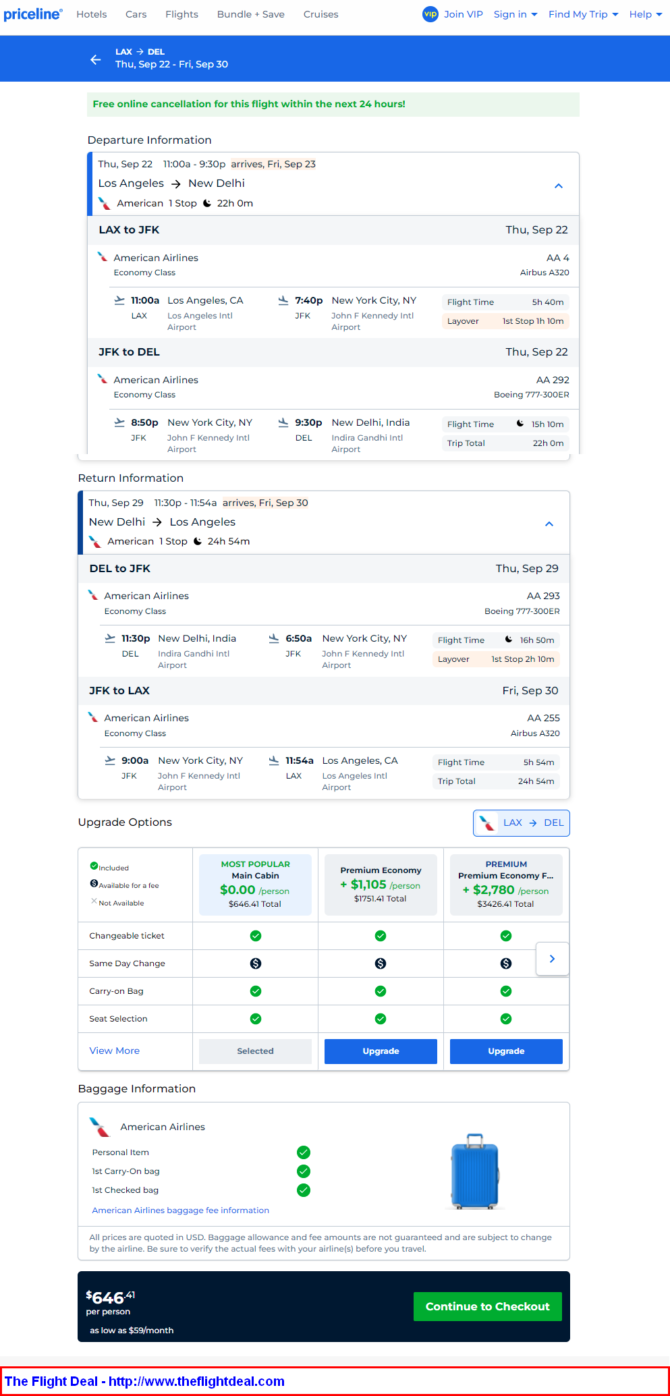Open the Cruises menu
Screen dimensions: 670x1396
point(321,14)
